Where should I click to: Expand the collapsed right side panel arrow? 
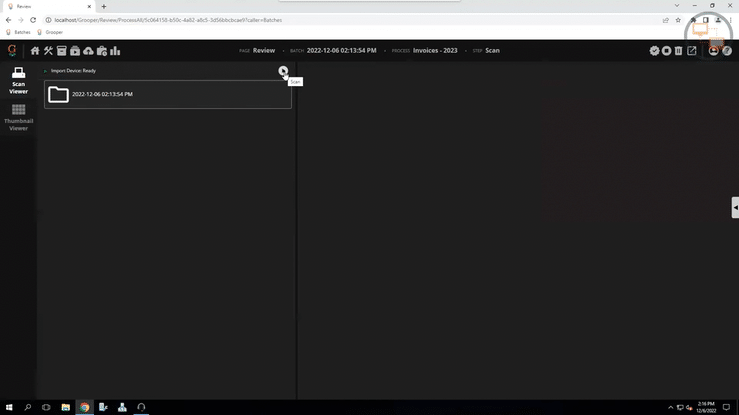(x=735, y=207)
